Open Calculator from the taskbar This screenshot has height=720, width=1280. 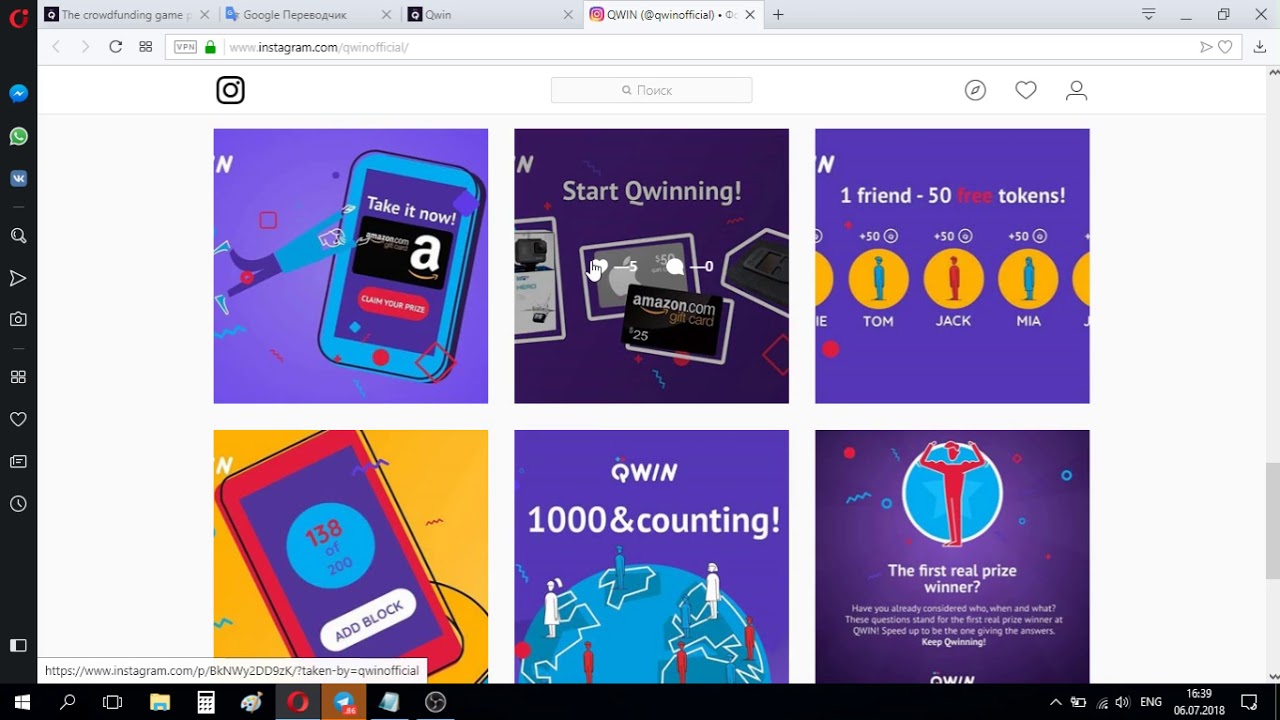coord(206,702)
